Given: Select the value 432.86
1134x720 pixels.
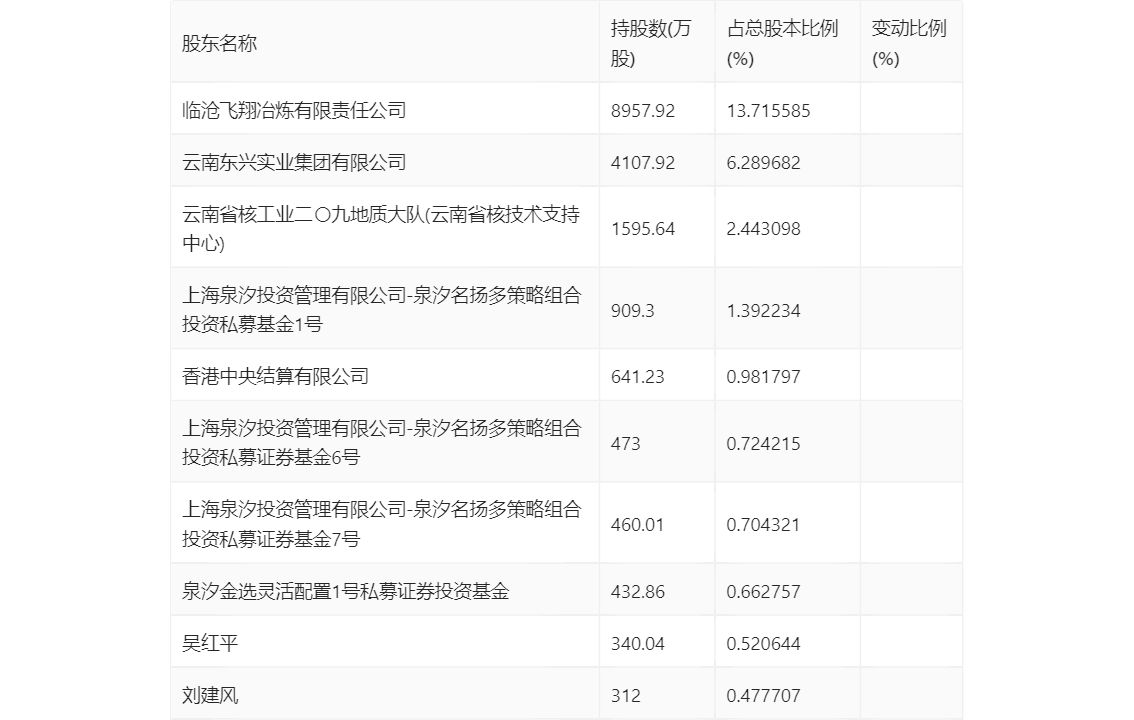Looking at the screenshot, I should pos(637,592).
